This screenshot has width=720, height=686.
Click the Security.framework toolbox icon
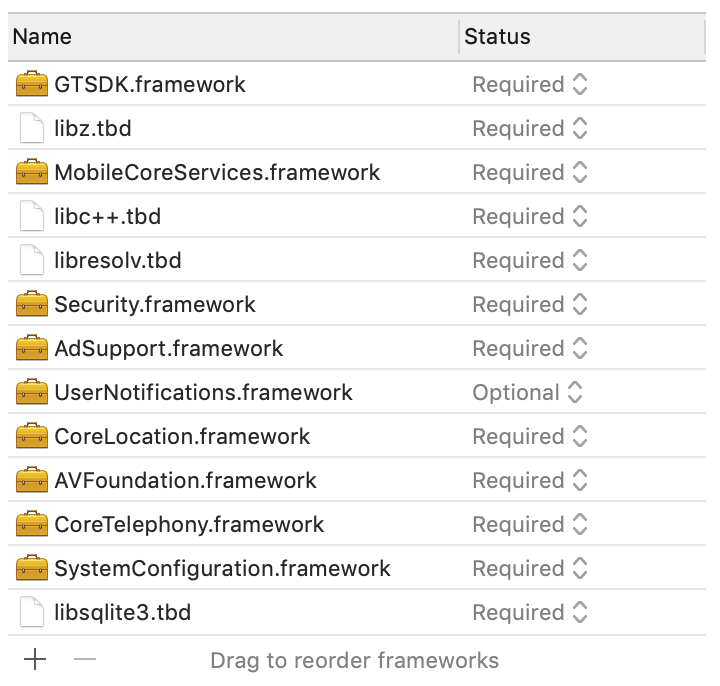coord(32,305)
